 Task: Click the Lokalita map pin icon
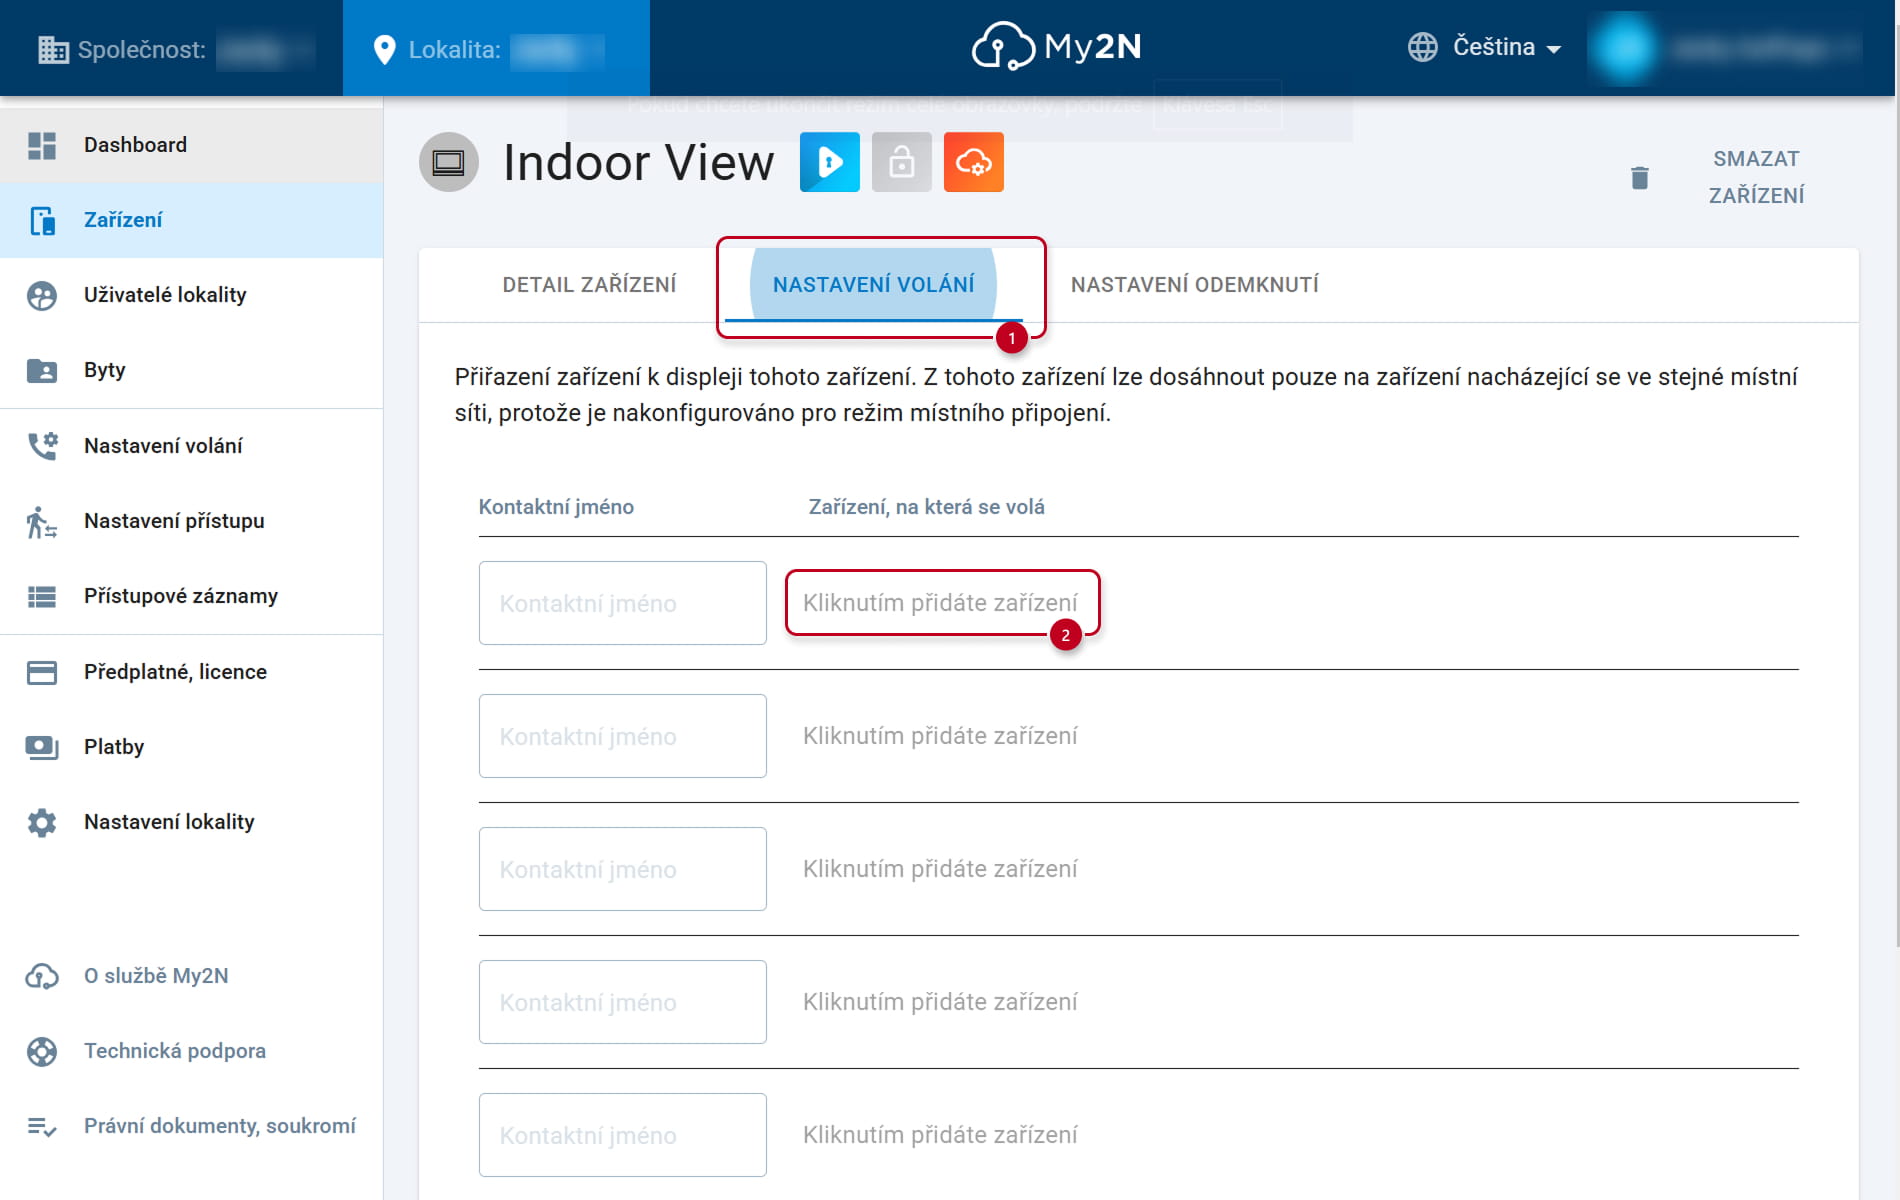(x=384, y=49)
